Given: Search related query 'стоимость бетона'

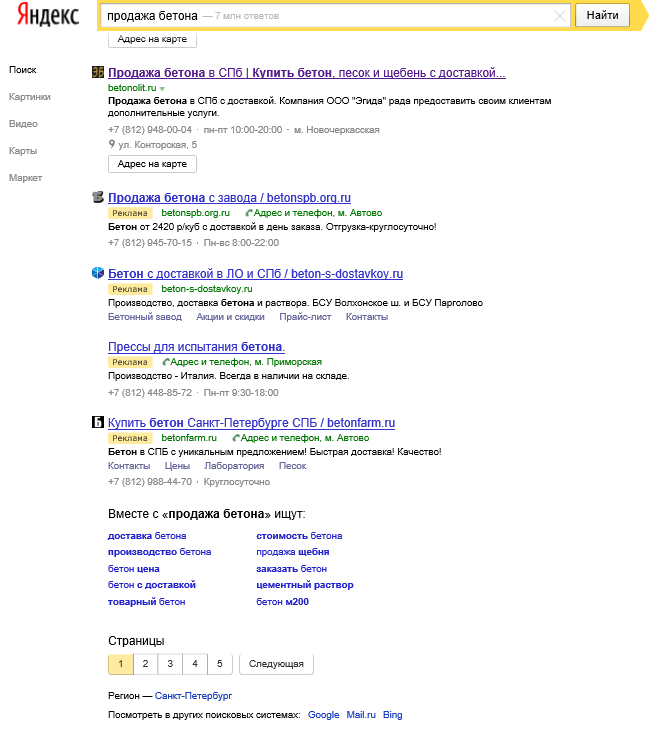Looking at the screenshot, I should pyautogui.click(x=299, y=536).
